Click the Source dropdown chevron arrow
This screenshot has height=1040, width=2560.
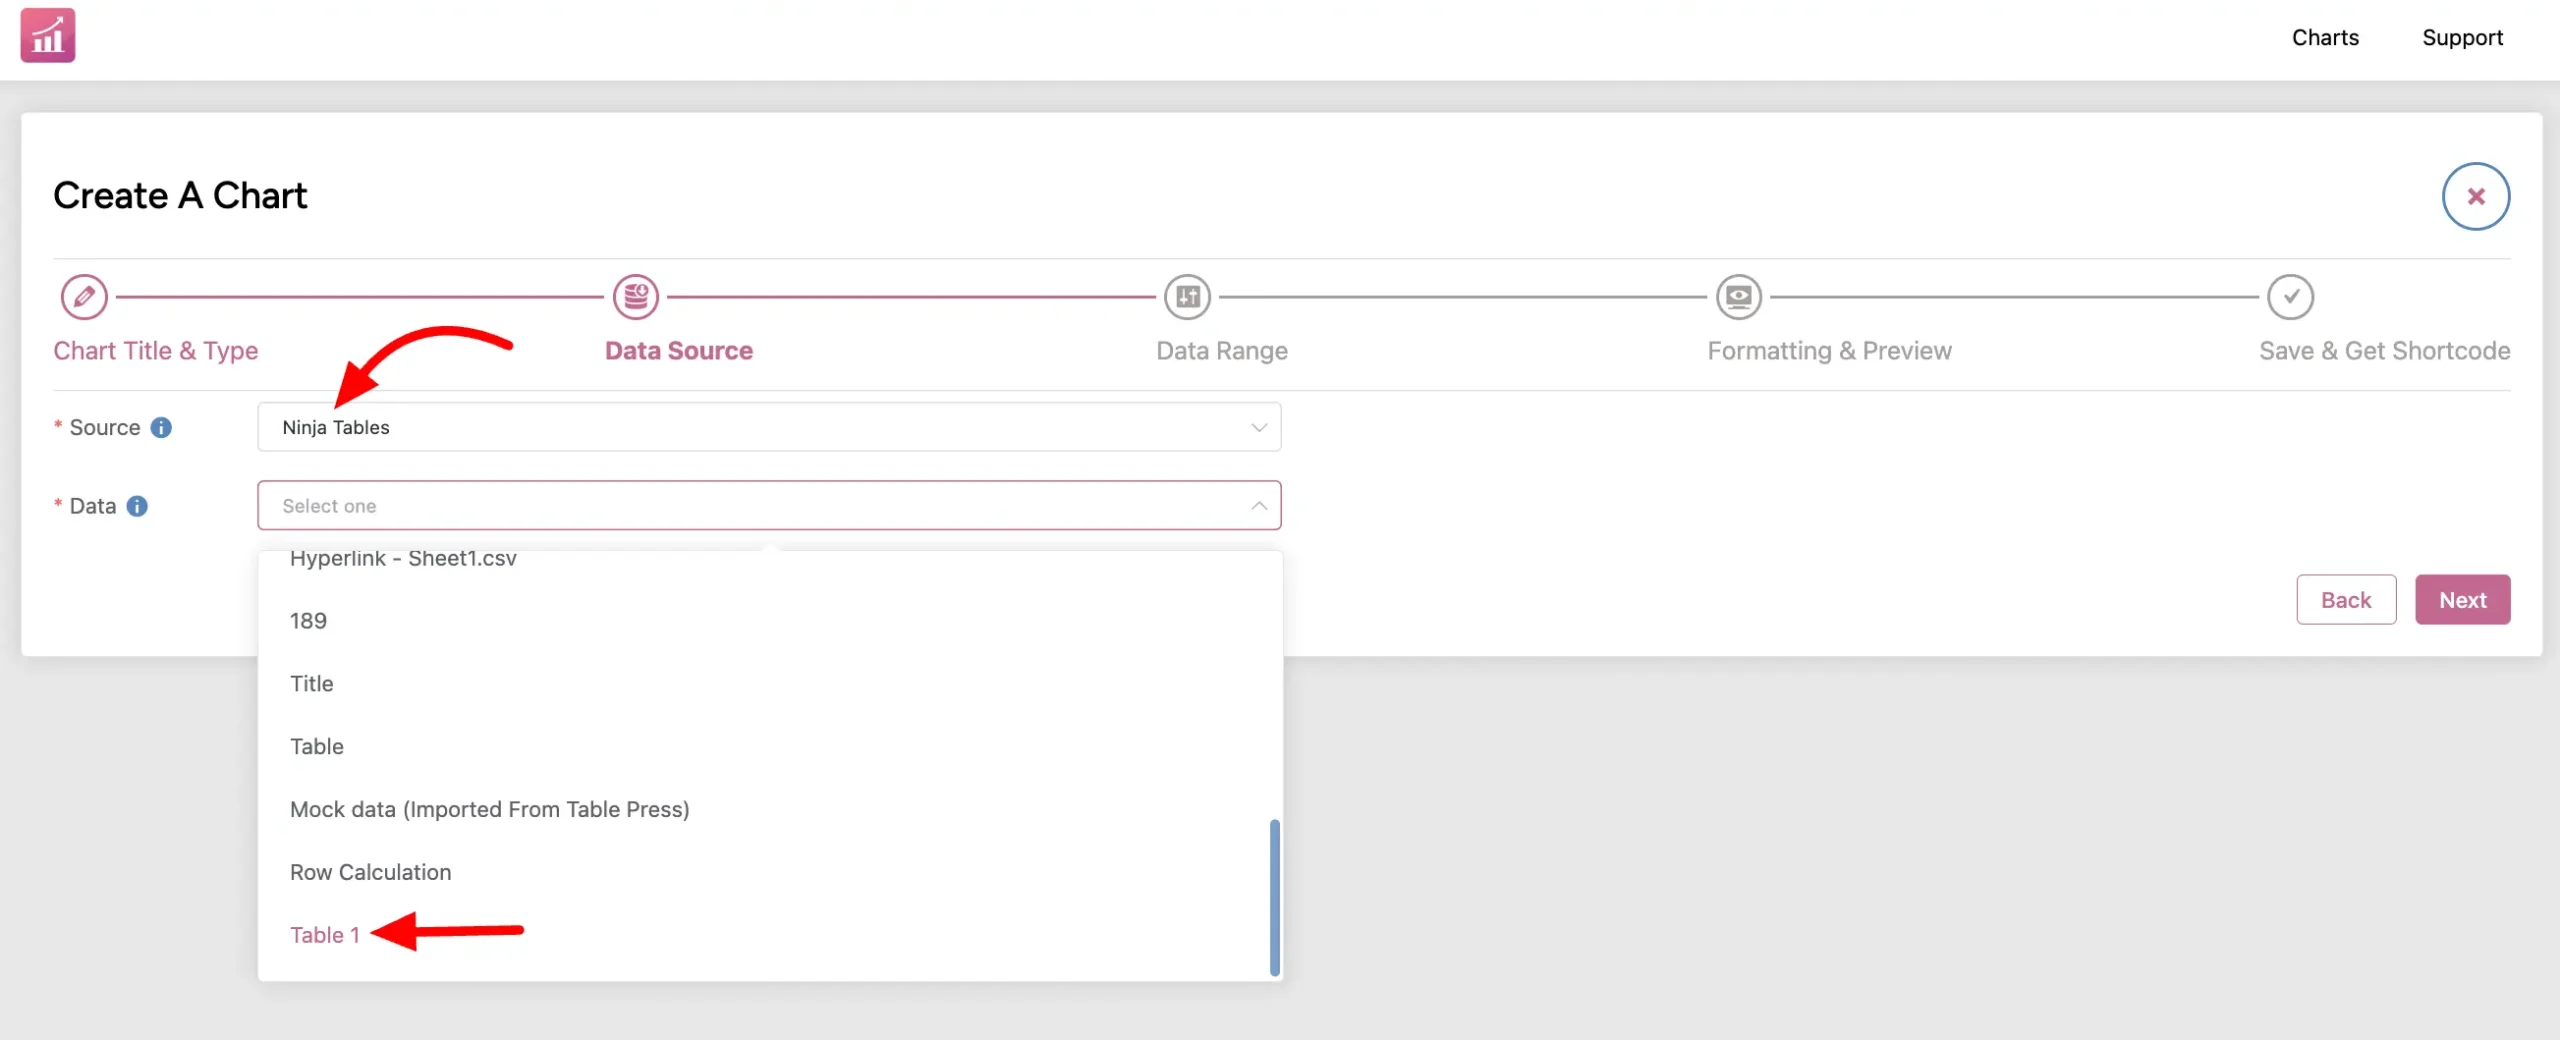click(1259, 427)
